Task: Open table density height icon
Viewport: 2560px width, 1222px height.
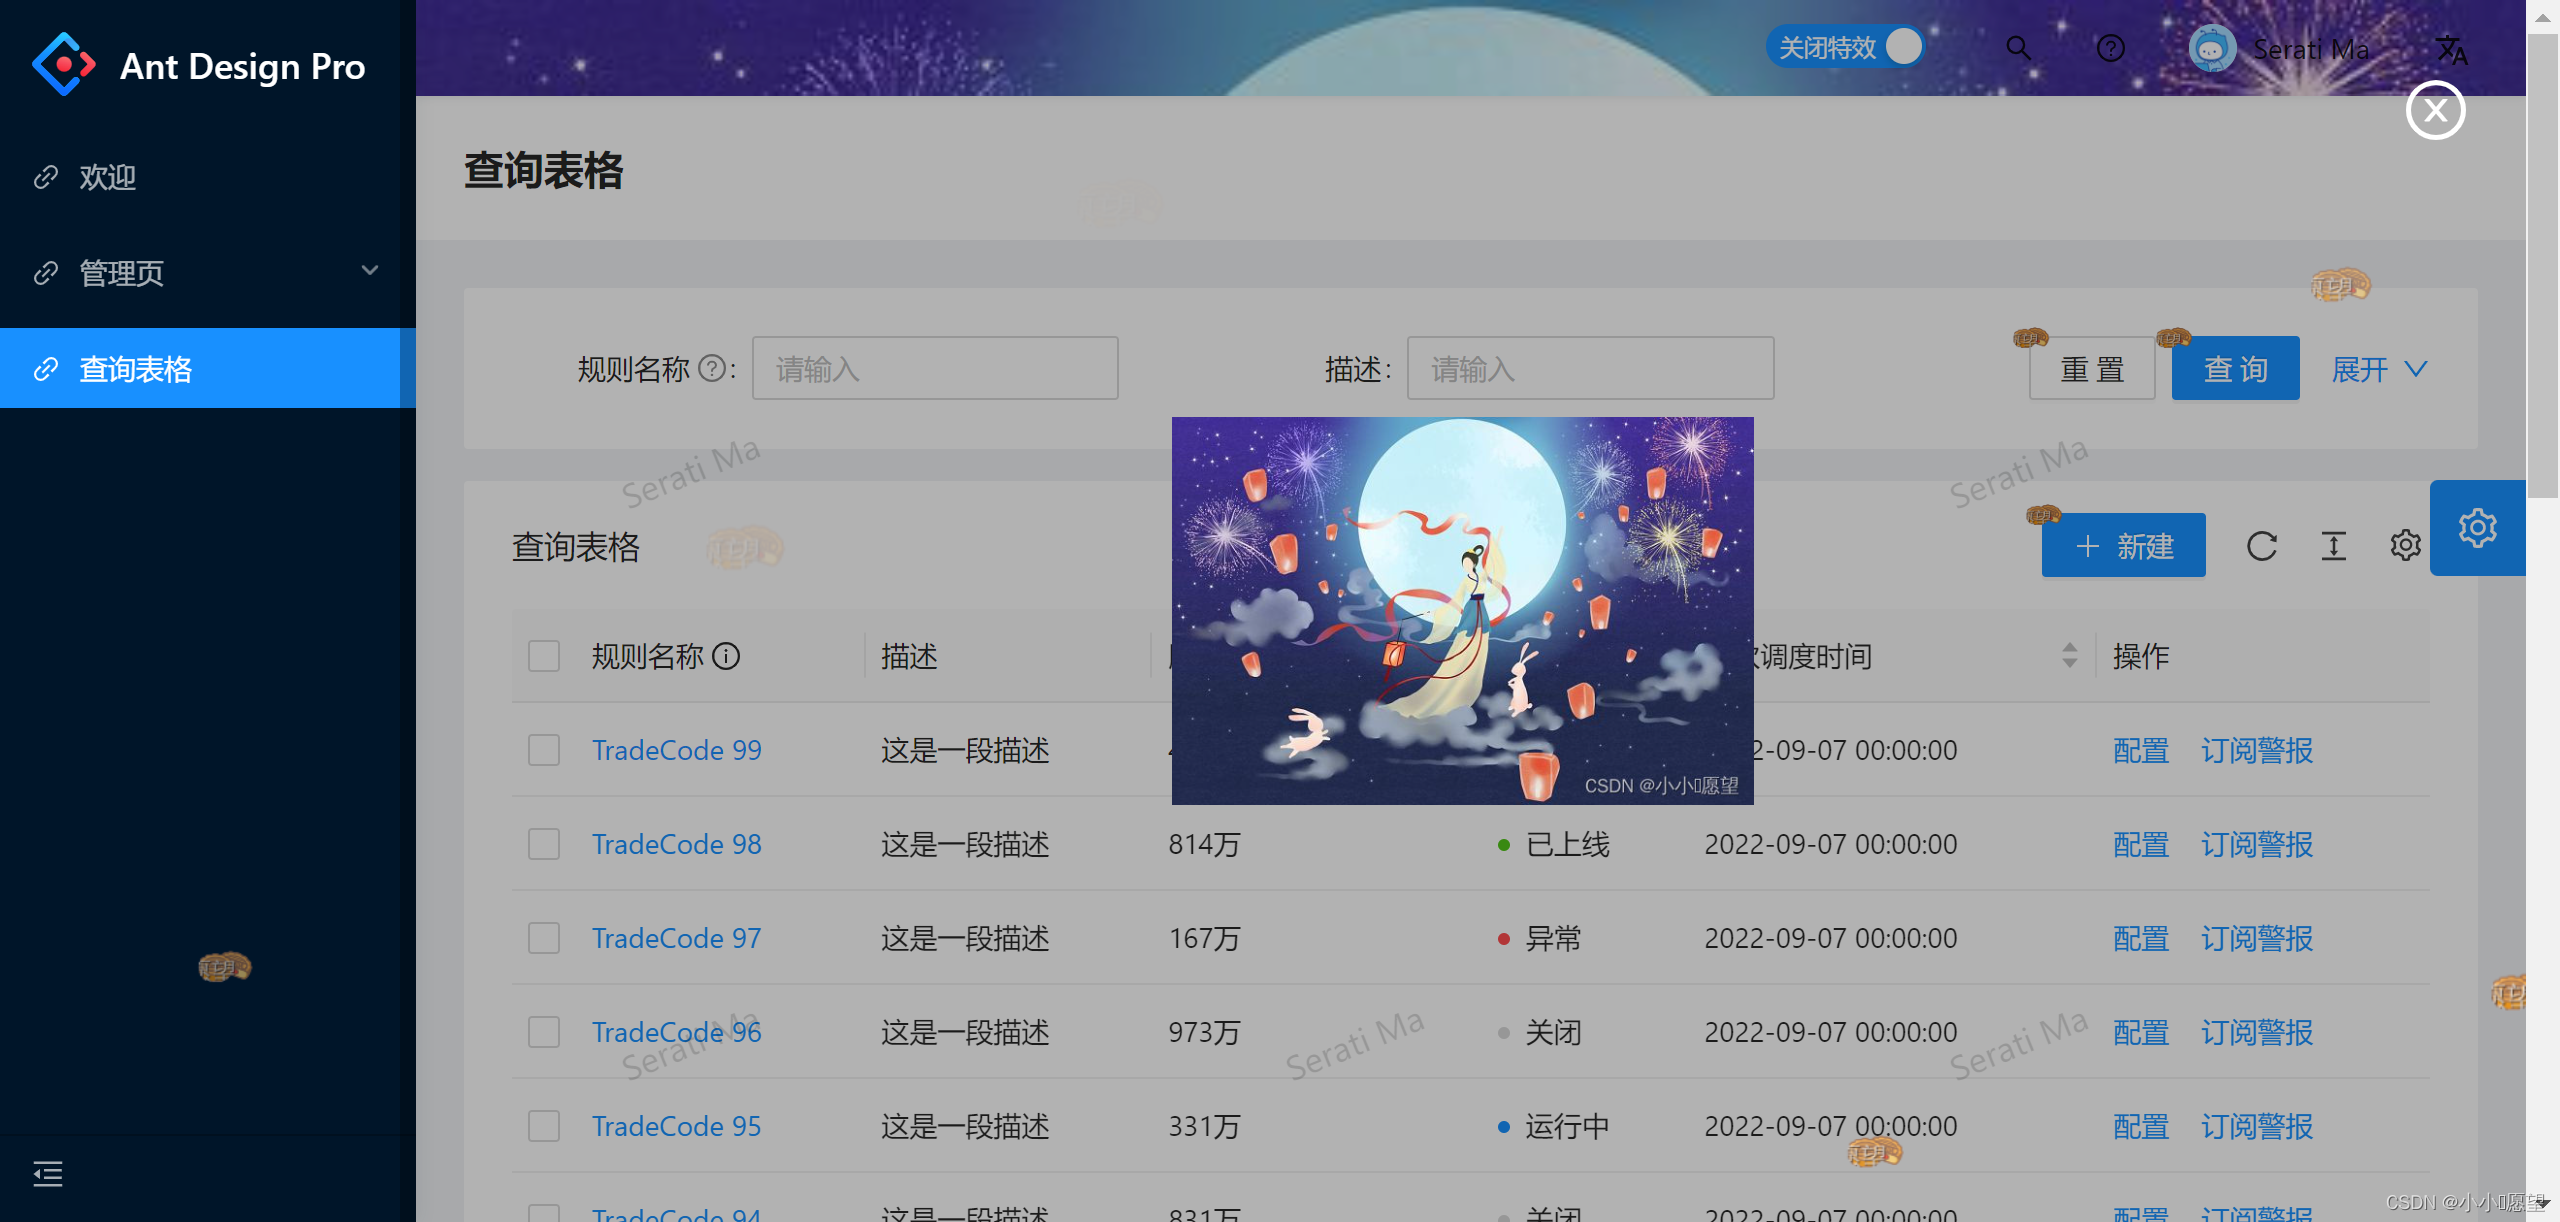Action: pyautogui.click(x=2333, y=546)
